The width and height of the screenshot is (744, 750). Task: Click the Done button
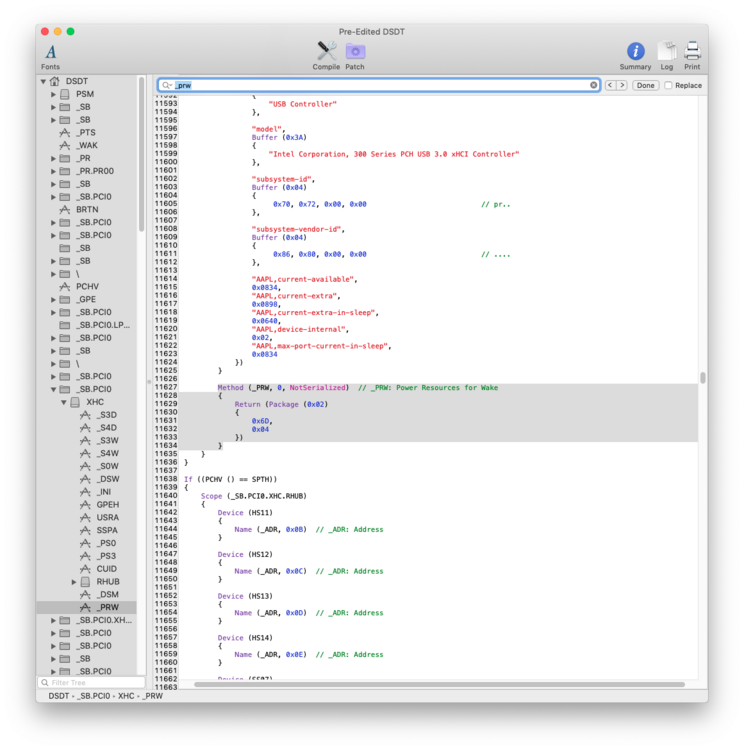pyautogui.click(x=646, y=86)
